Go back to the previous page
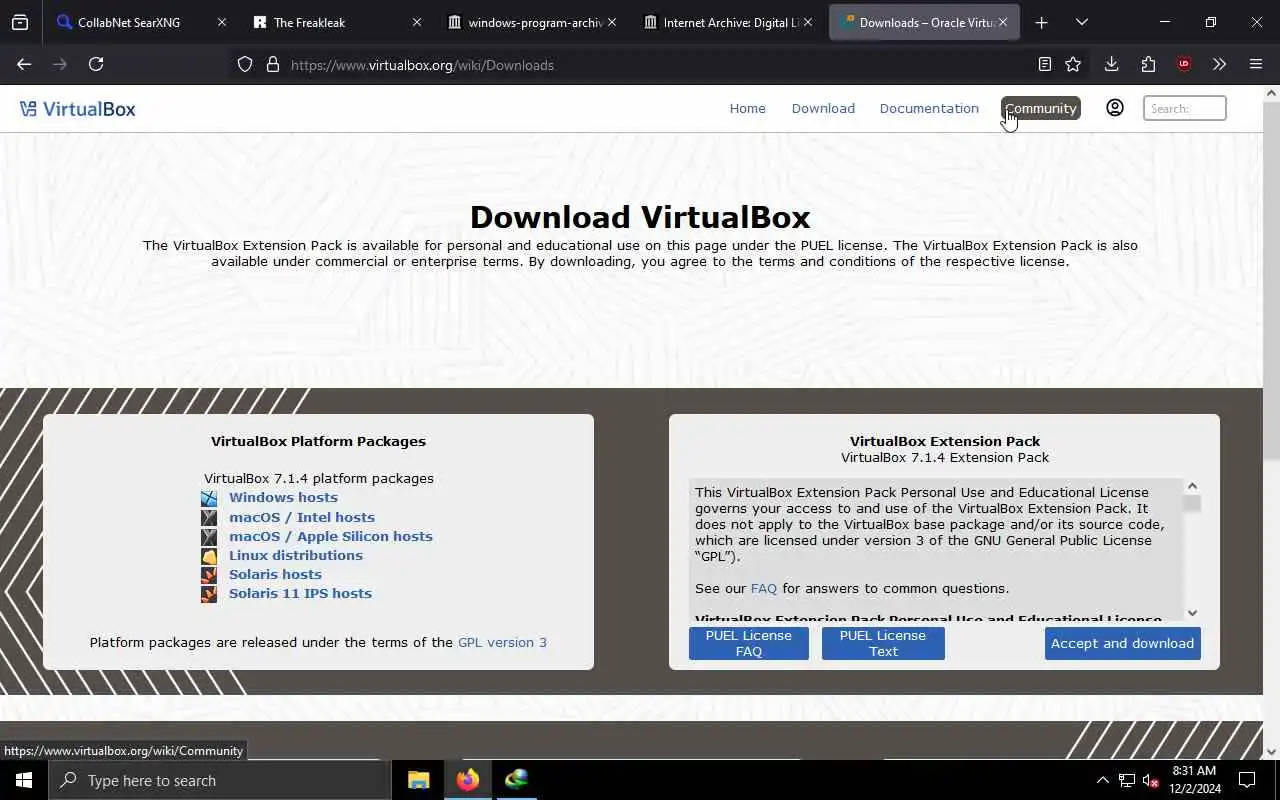This screenshot has height=800, width=1280. click(24, 64)
